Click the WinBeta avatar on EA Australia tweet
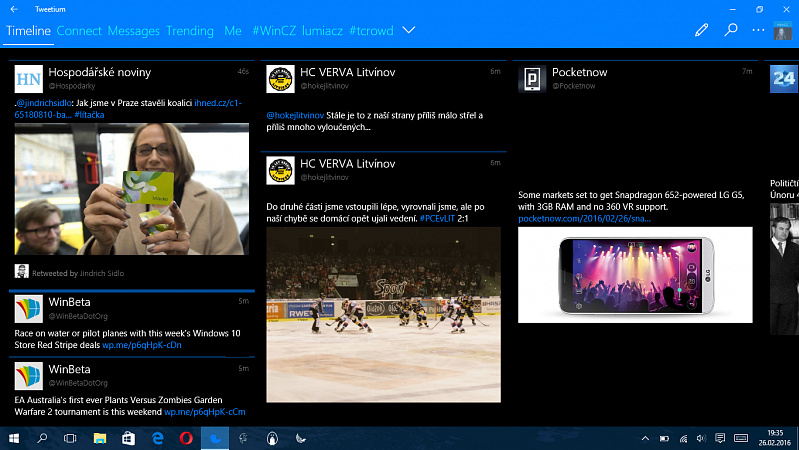Screen dimensions: 799x450 click(29, 376)
